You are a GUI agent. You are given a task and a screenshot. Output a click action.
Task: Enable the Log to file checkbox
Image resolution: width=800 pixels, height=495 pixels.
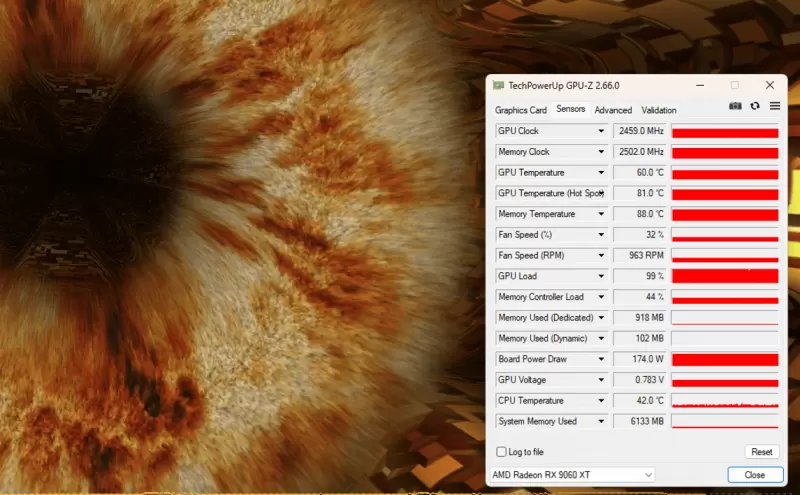(x=502, y=452)
